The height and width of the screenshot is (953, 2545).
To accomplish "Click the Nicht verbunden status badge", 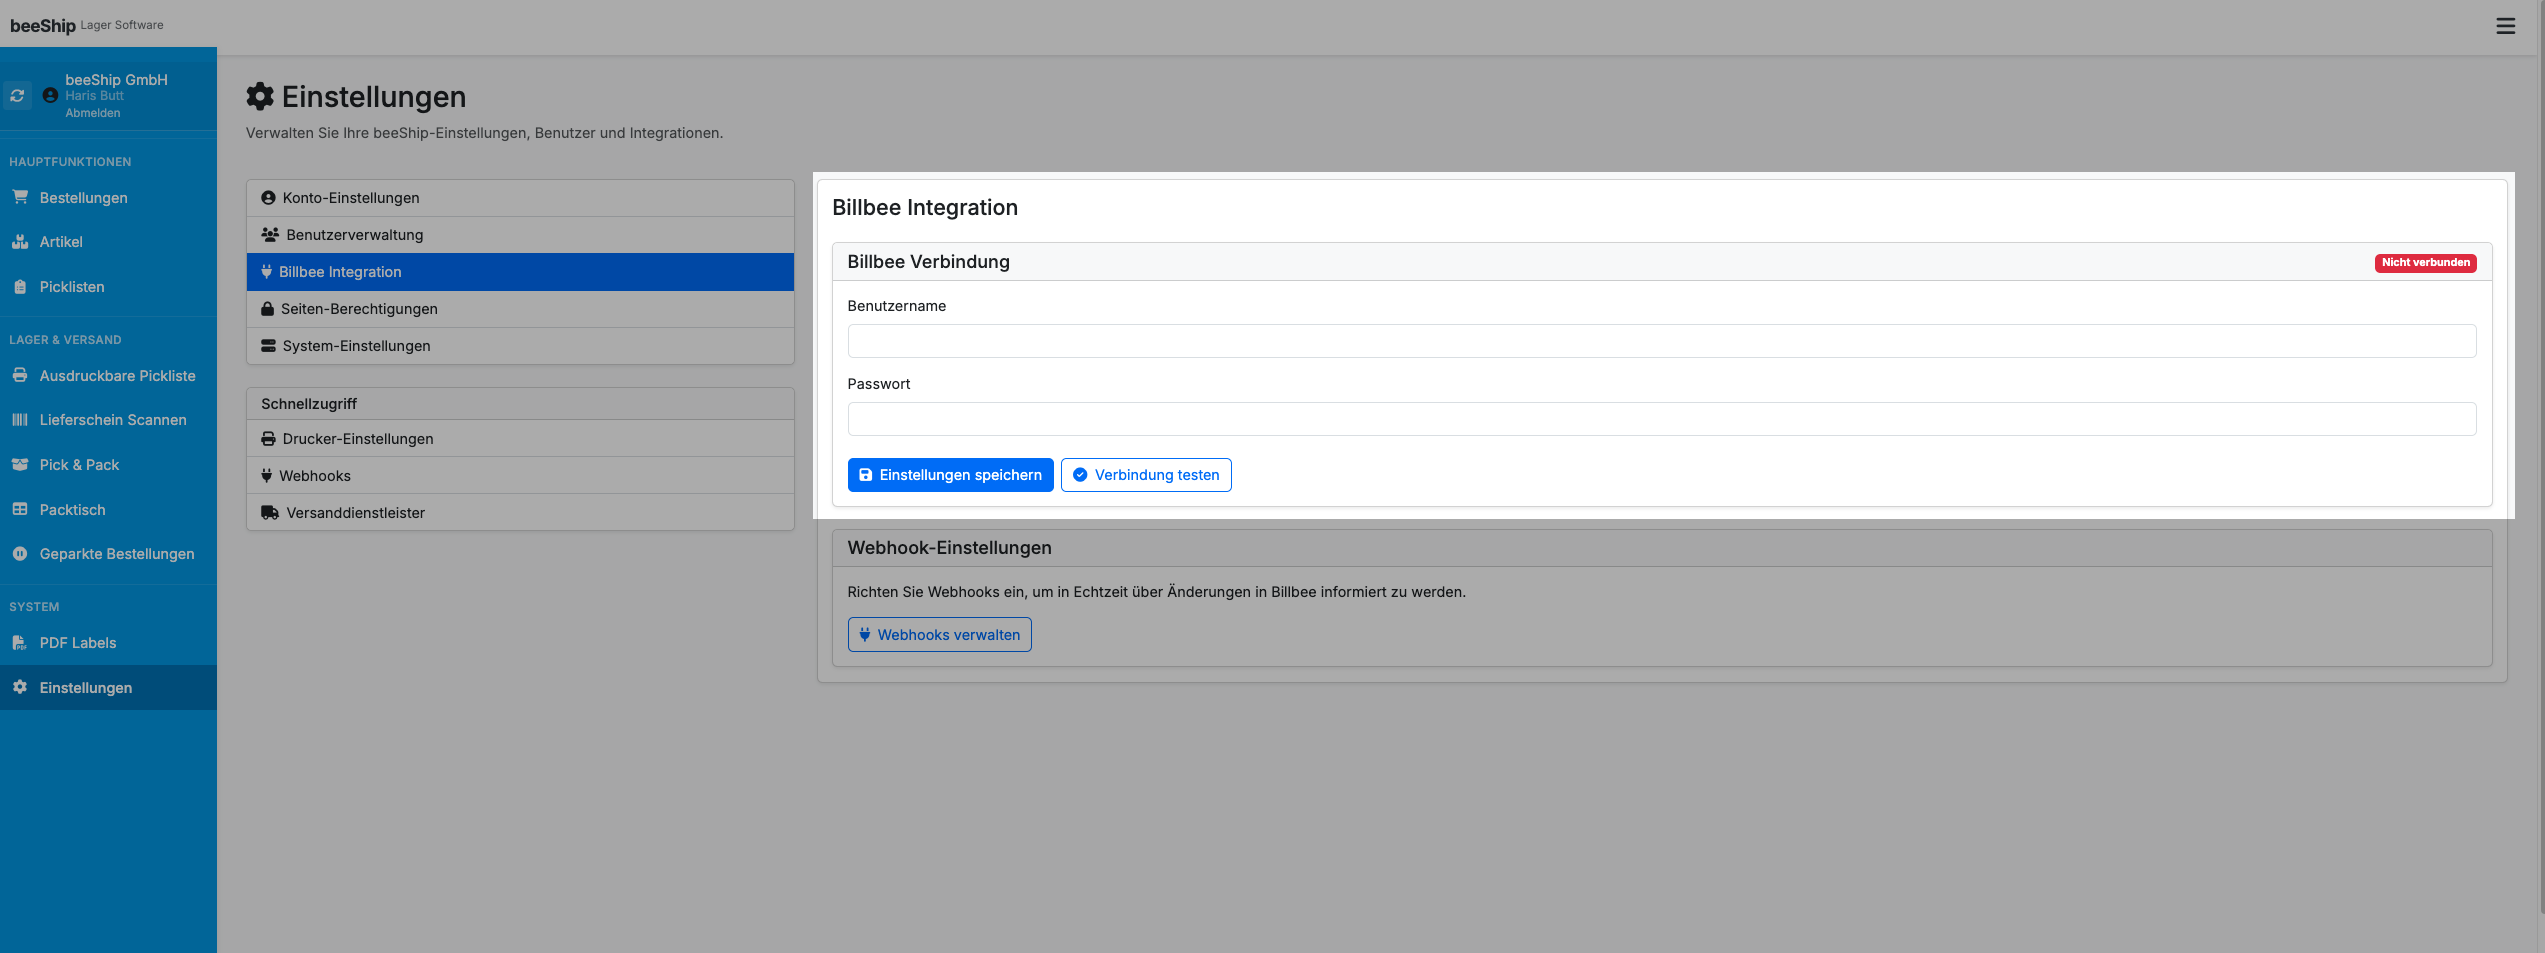I will [x=2425, y=263].
